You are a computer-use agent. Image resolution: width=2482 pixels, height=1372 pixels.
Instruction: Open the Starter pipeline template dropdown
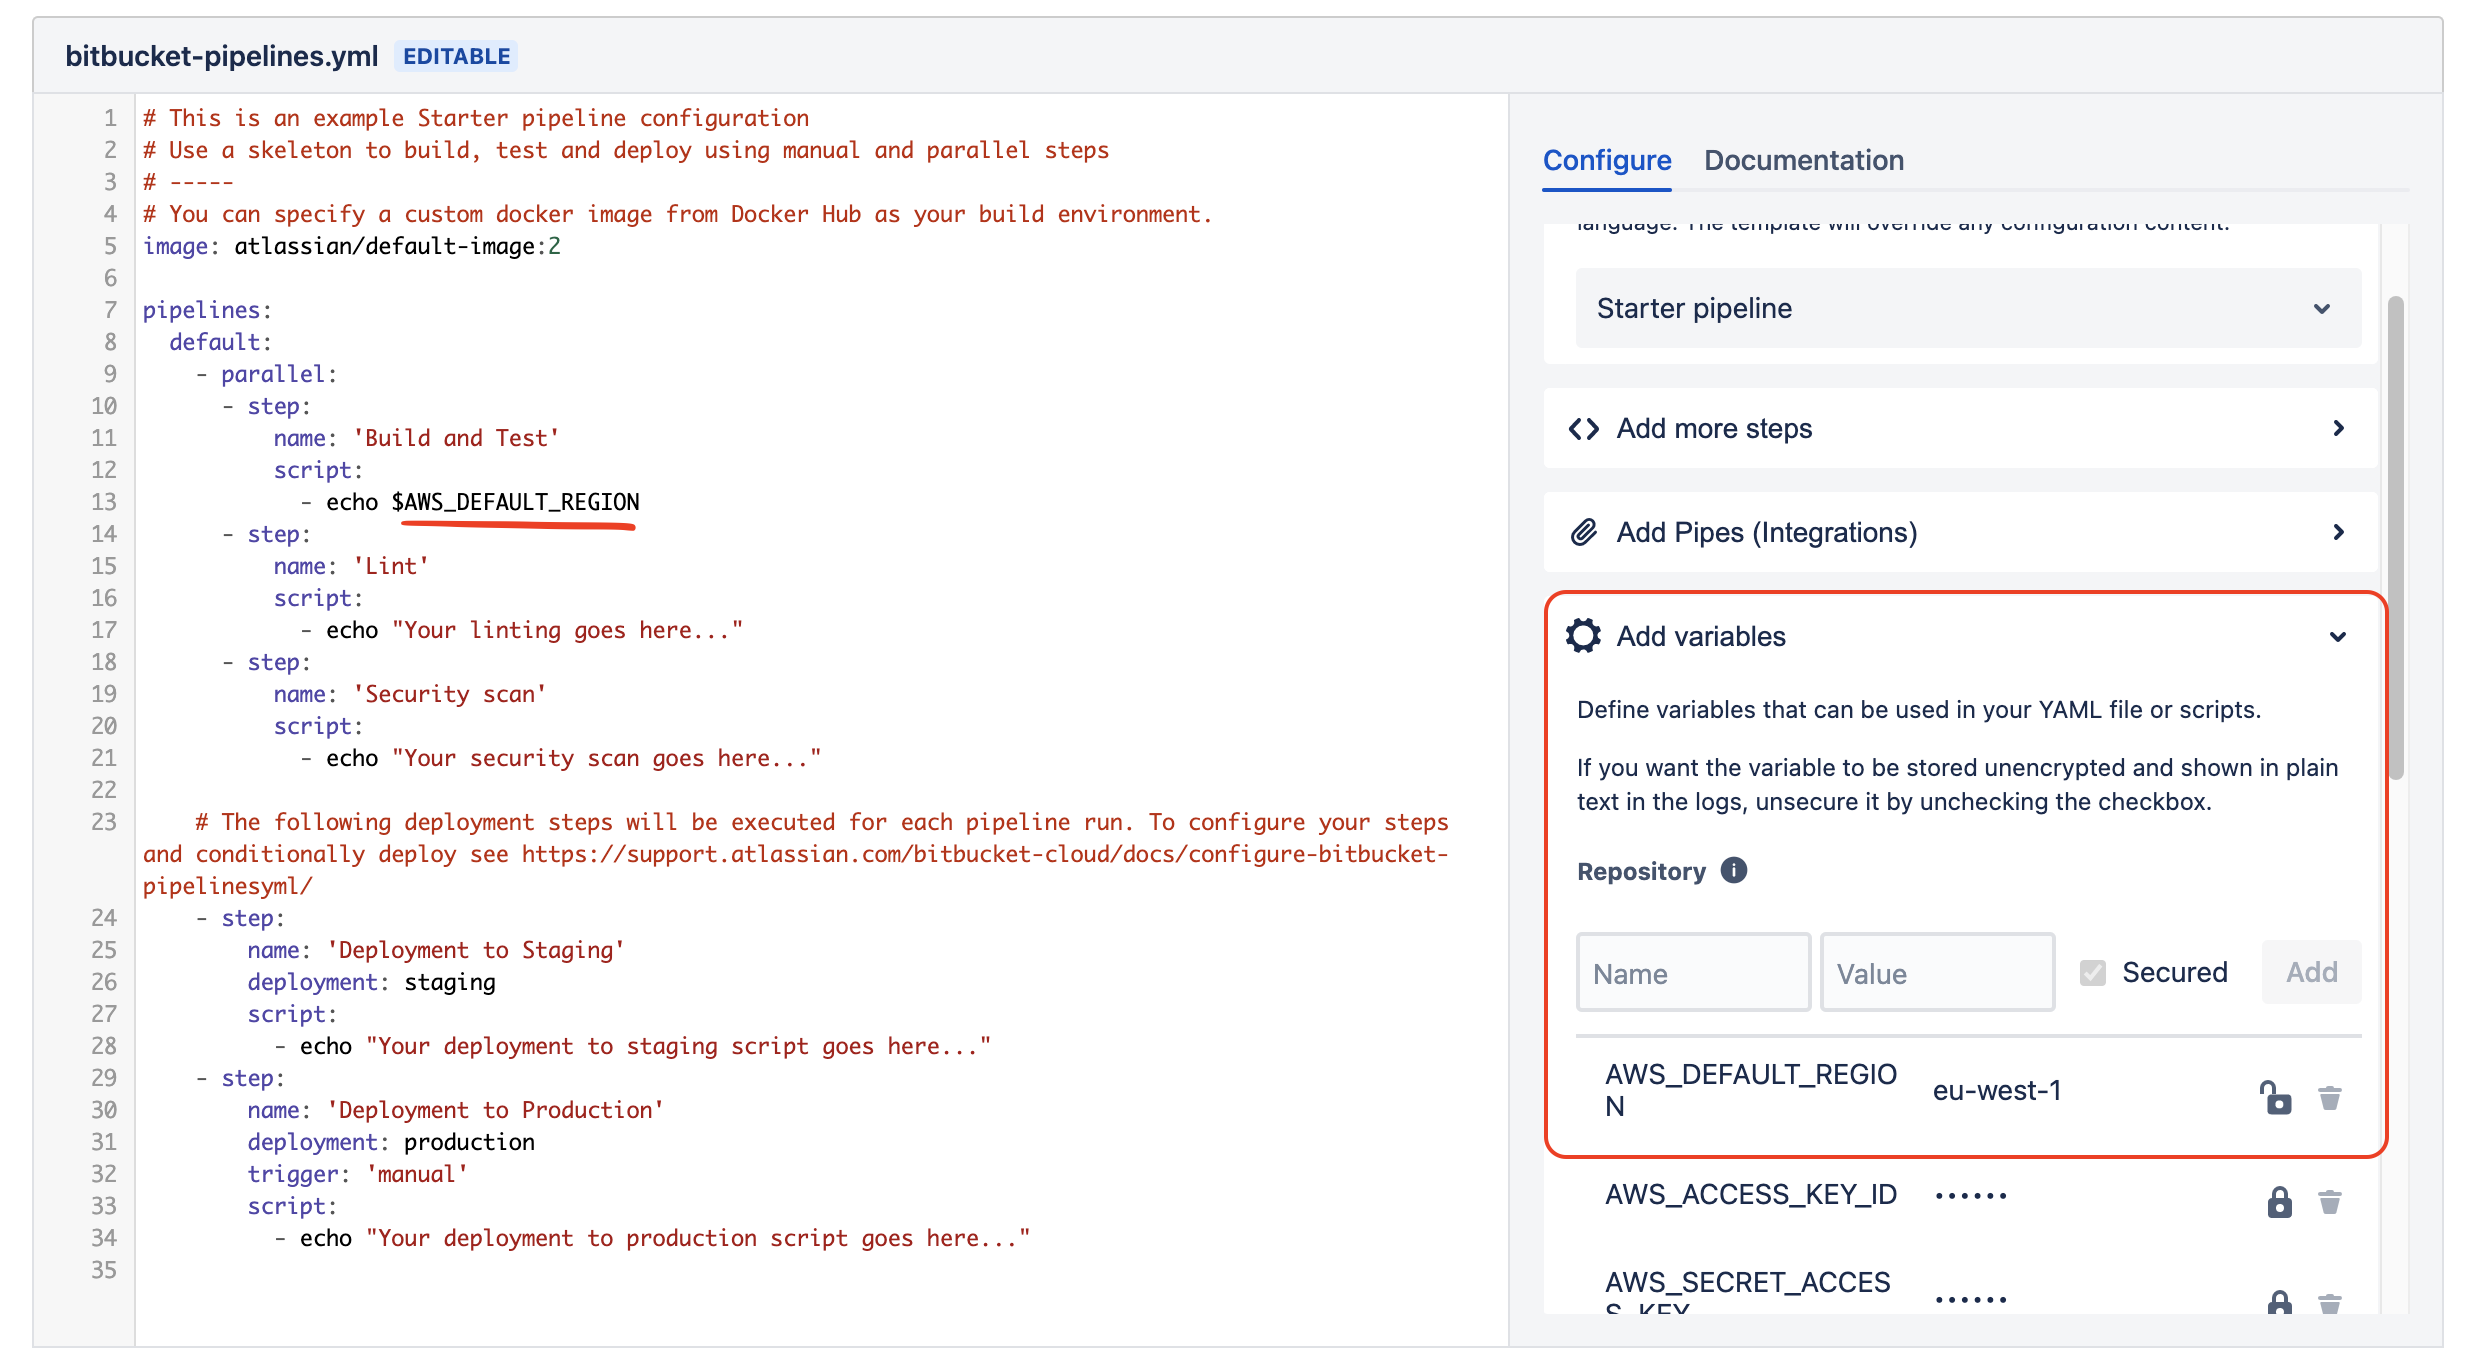(1967, 308)
